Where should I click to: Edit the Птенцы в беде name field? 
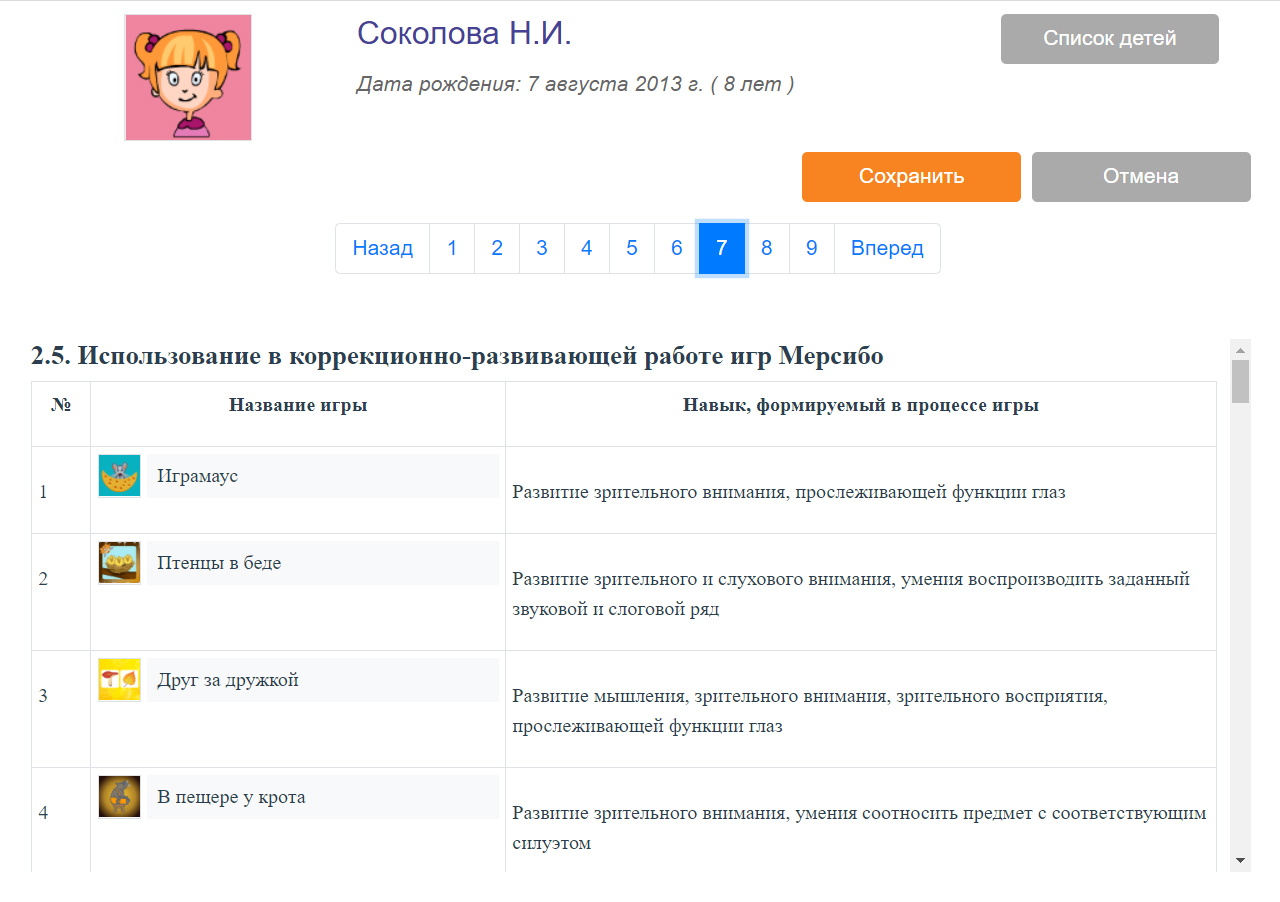pos(322,563)
